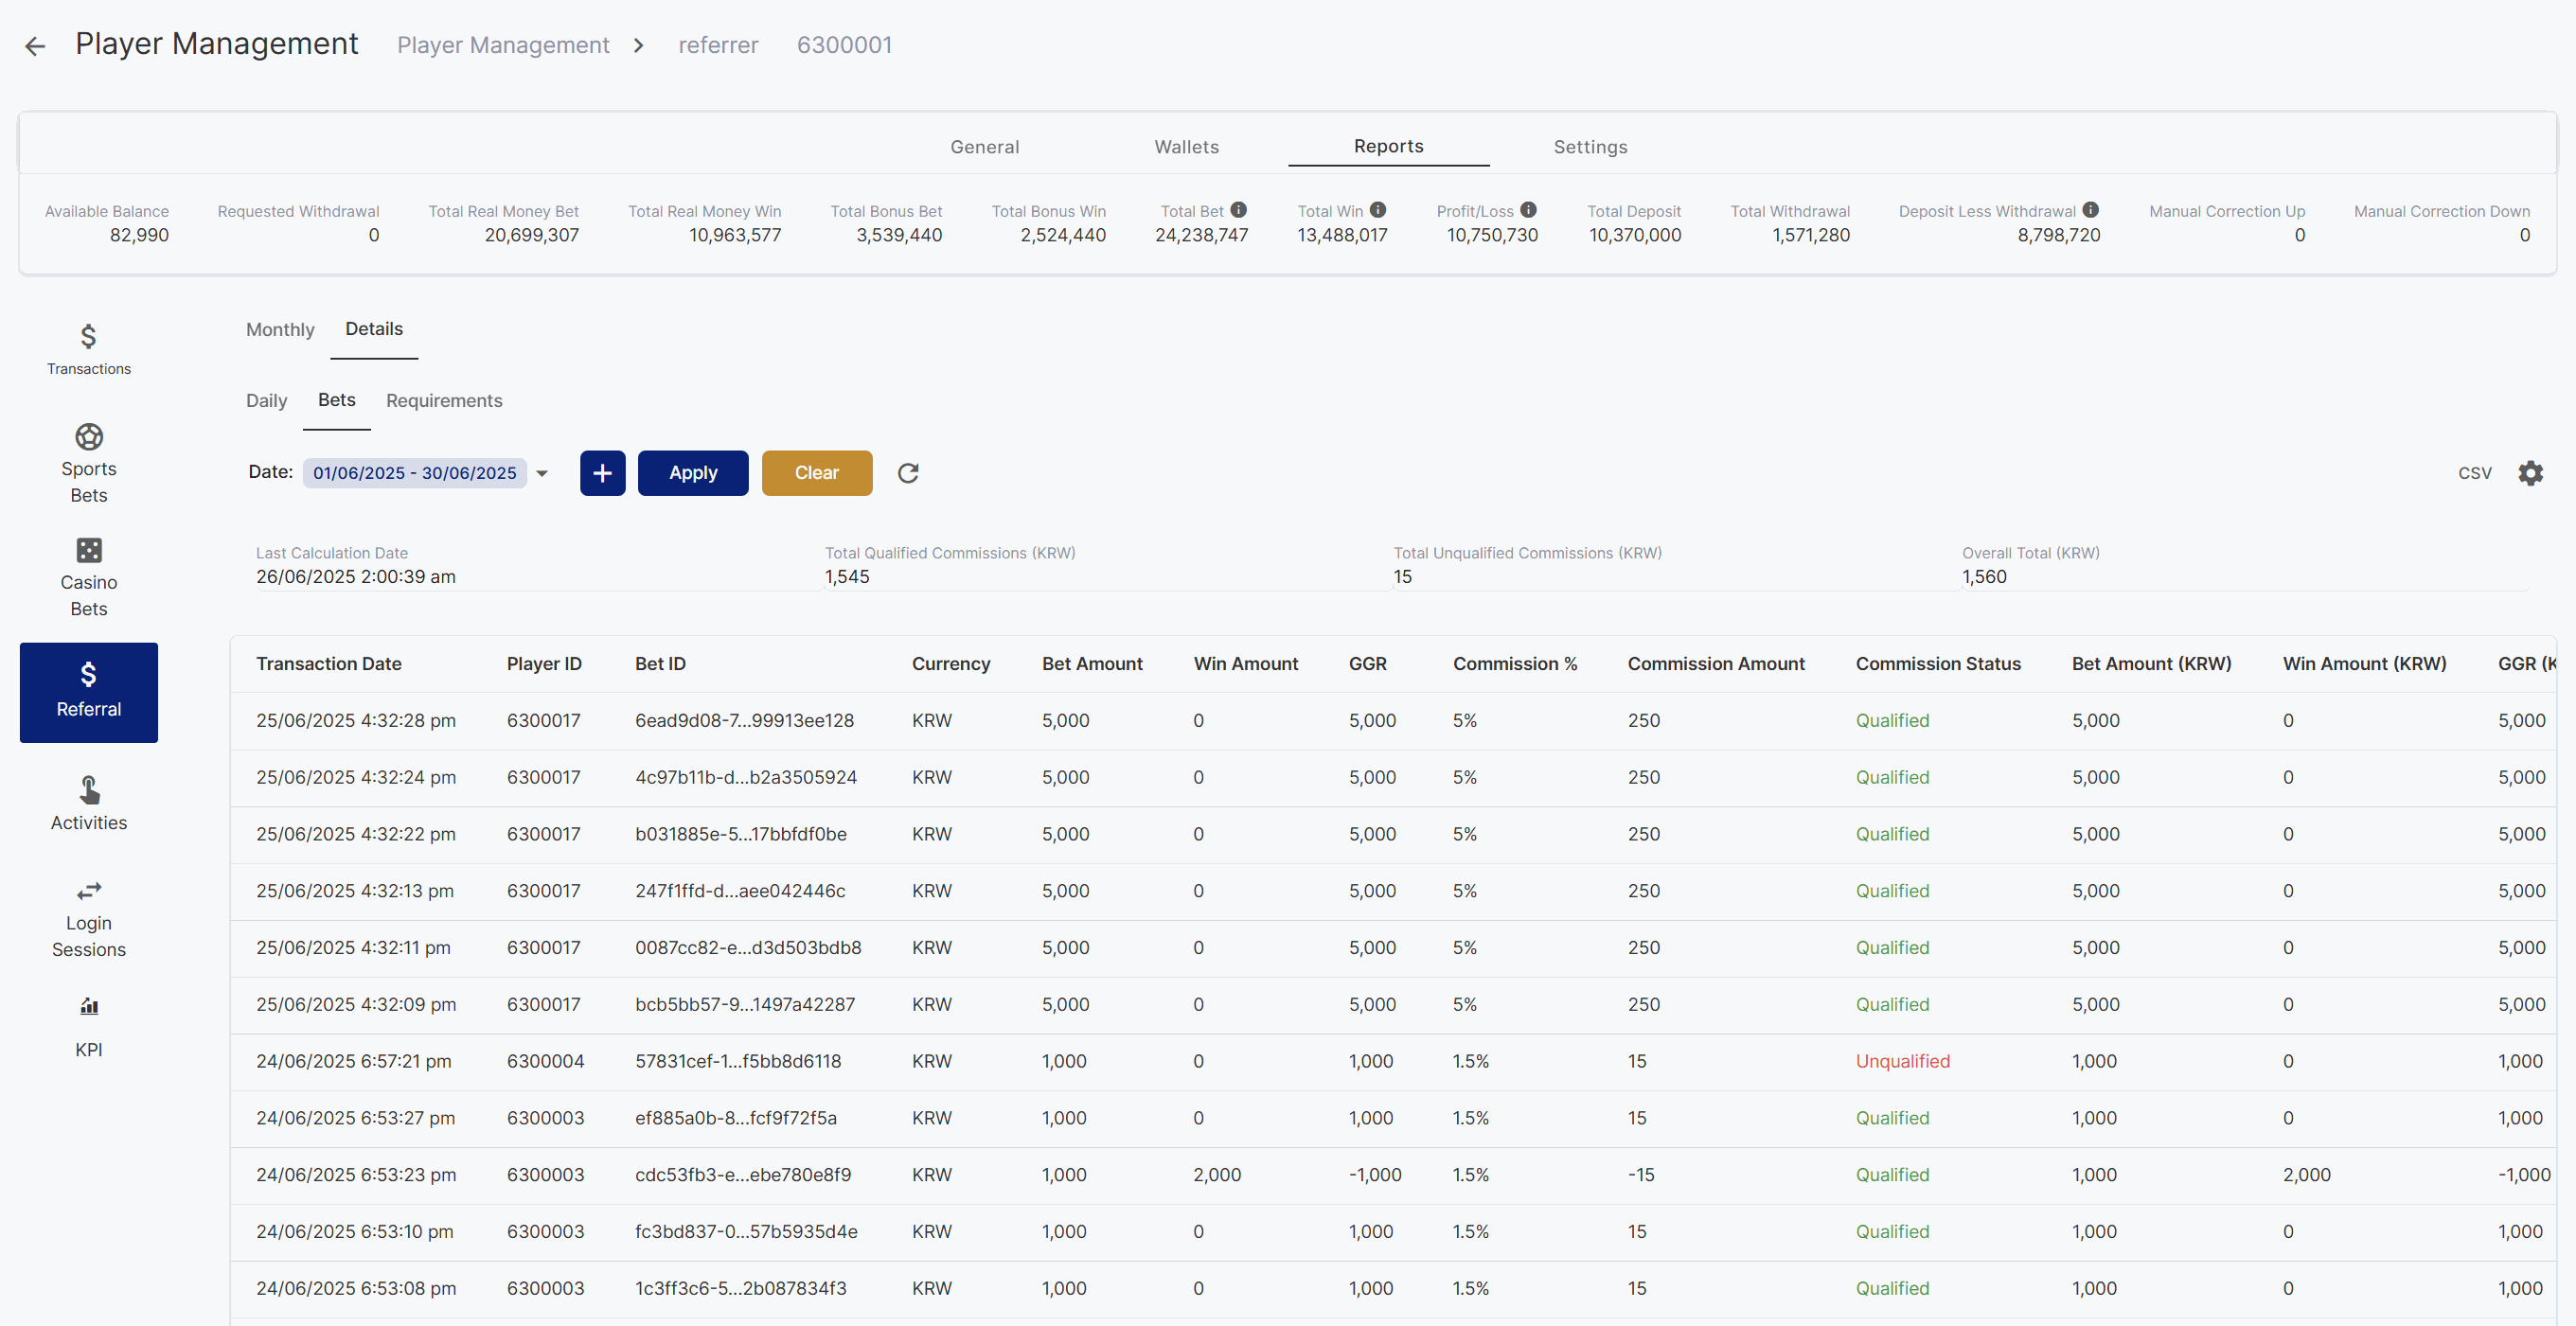Switch to the Wallets tab
Viewport: 2576px width, 1326px height.
(x=1186, y=147)
